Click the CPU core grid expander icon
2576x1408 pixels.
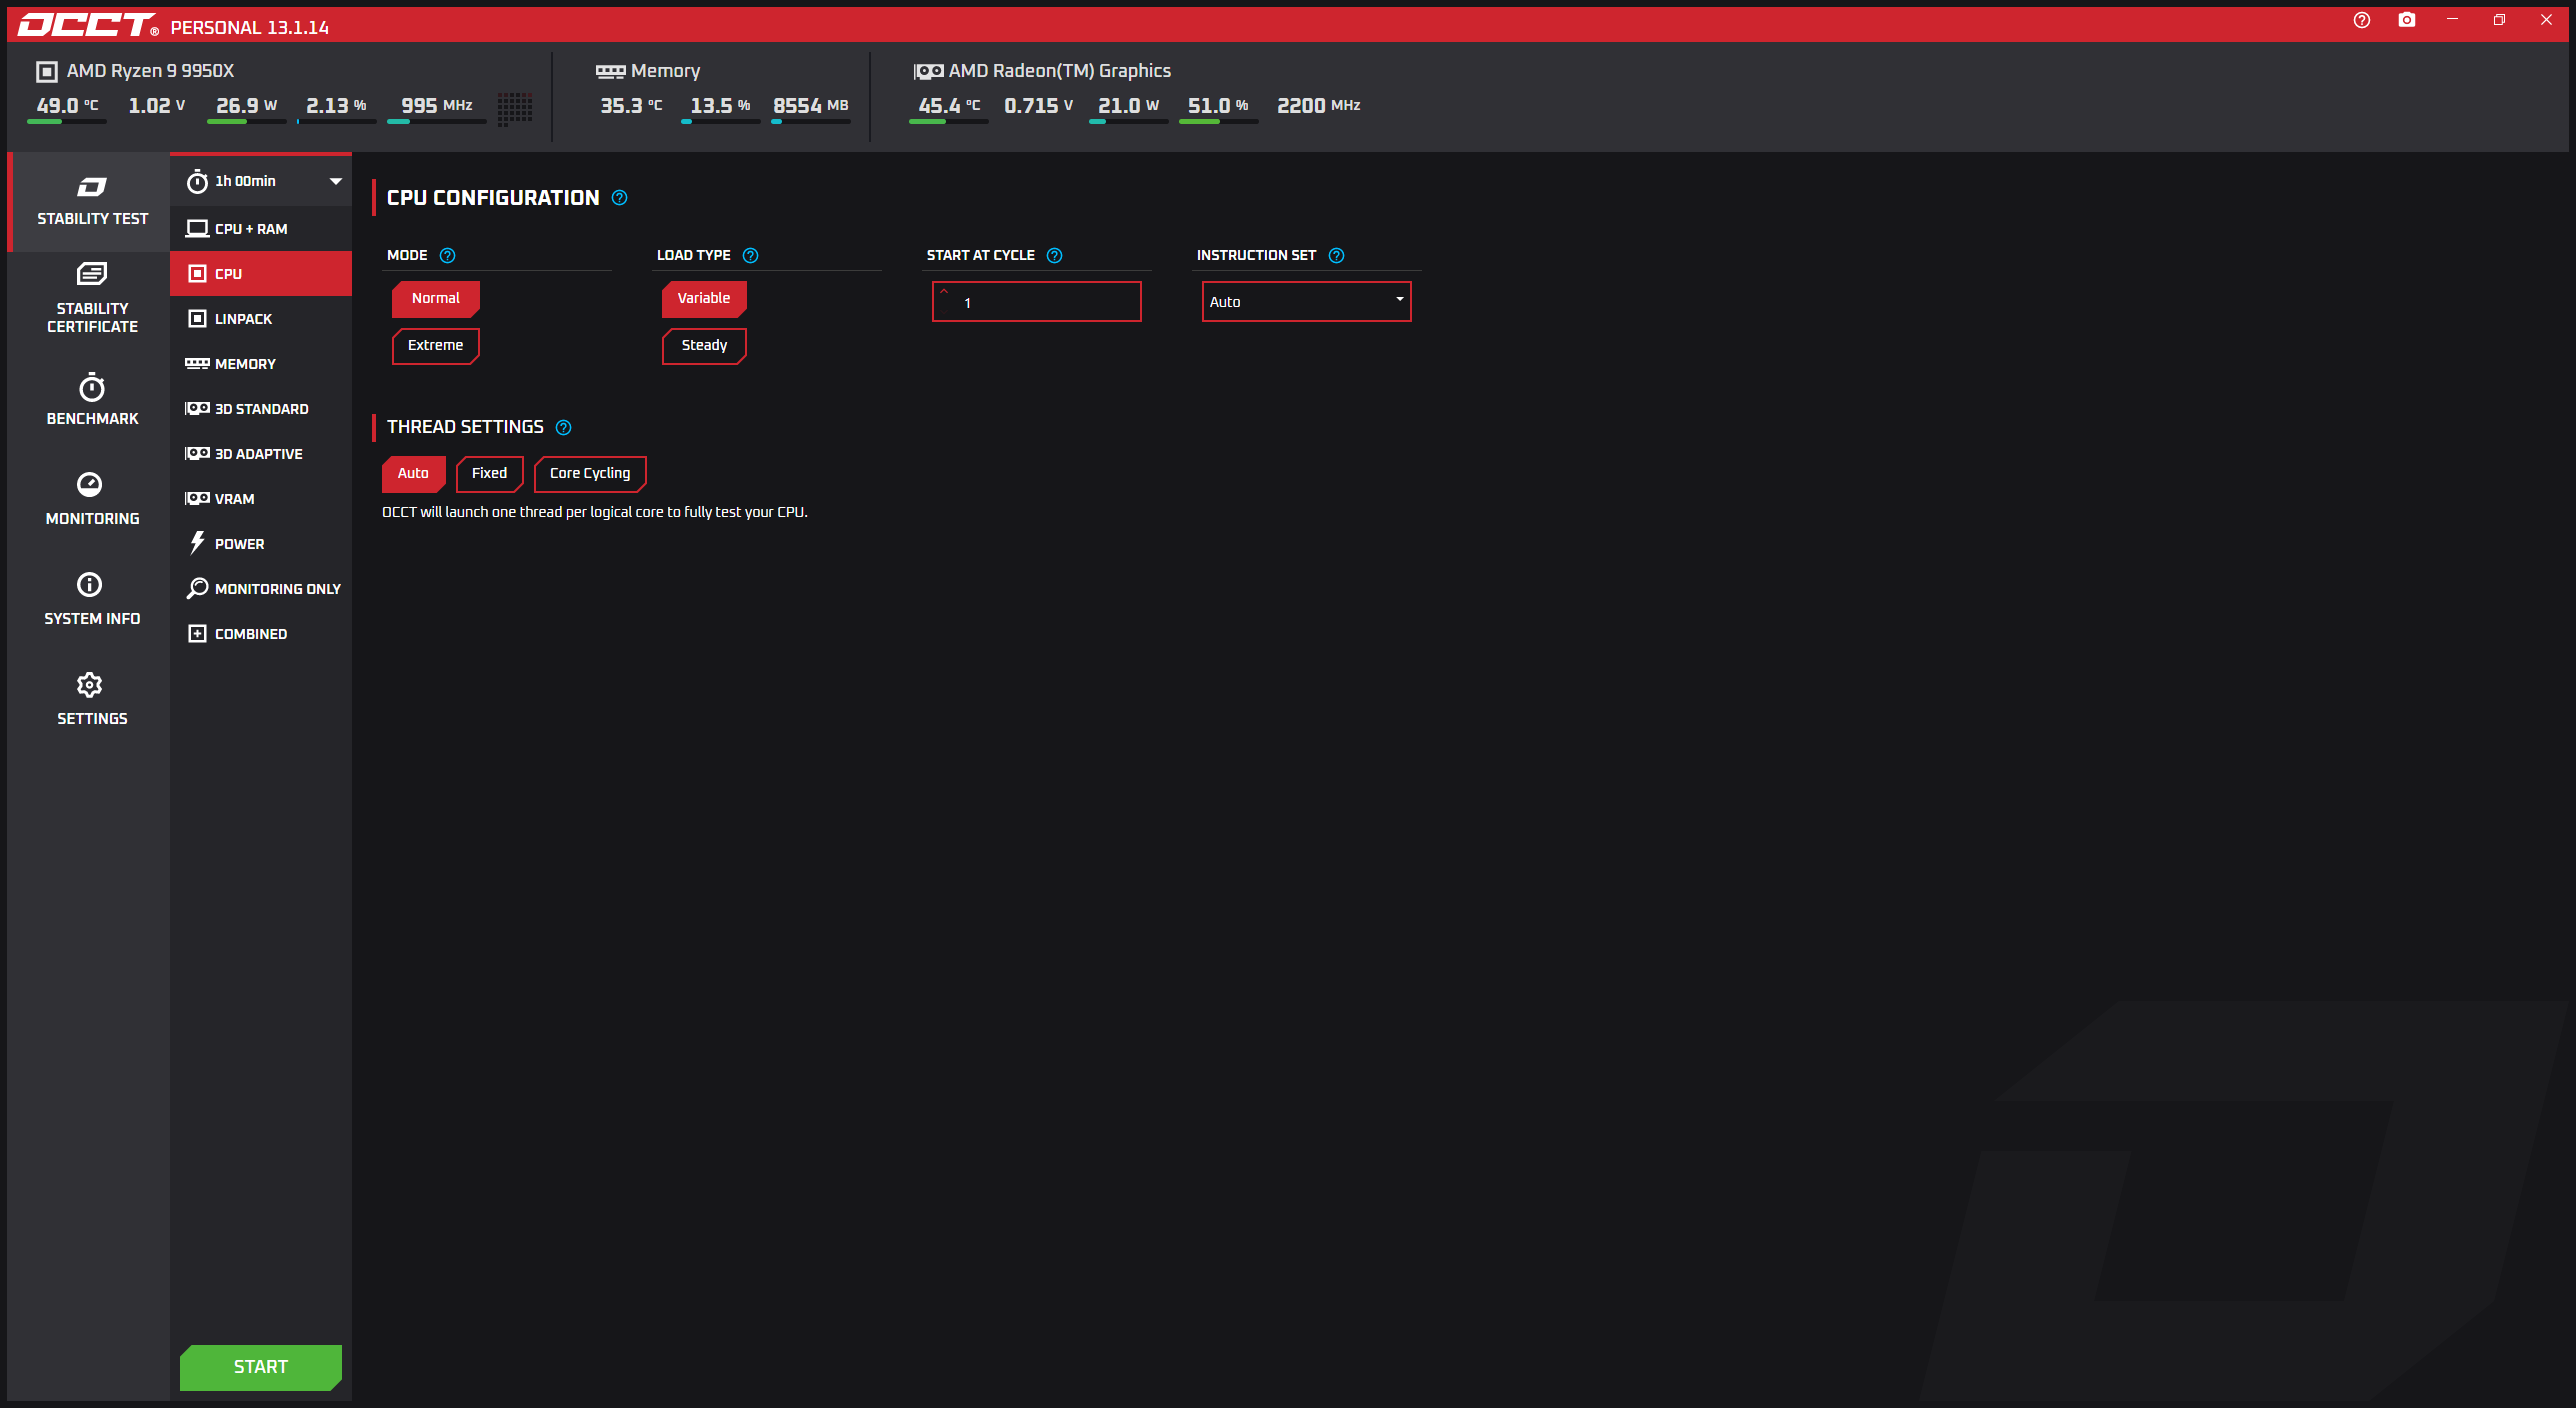pos(515,108)
